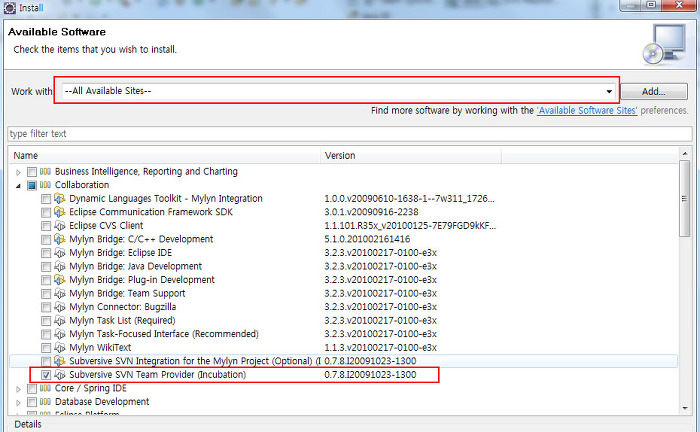Viewport: 700px width, 432px height.
Task: Click the software list vertical scrollbar thumb
Action: coord(684,199)
